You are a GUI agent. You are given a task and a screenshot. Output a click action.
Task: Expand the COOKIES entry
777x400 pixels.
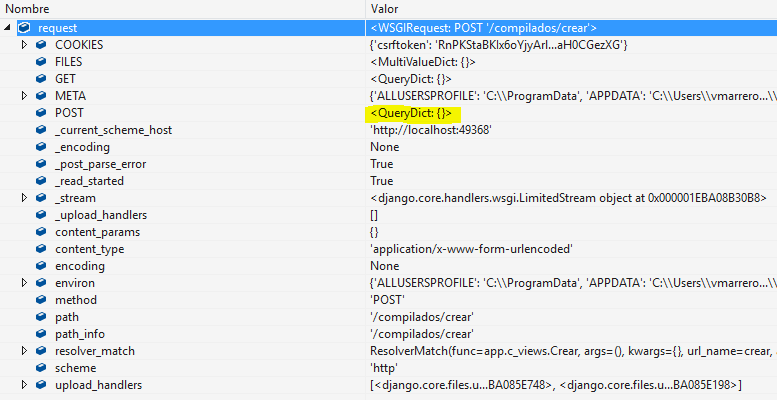pos(25,45)
